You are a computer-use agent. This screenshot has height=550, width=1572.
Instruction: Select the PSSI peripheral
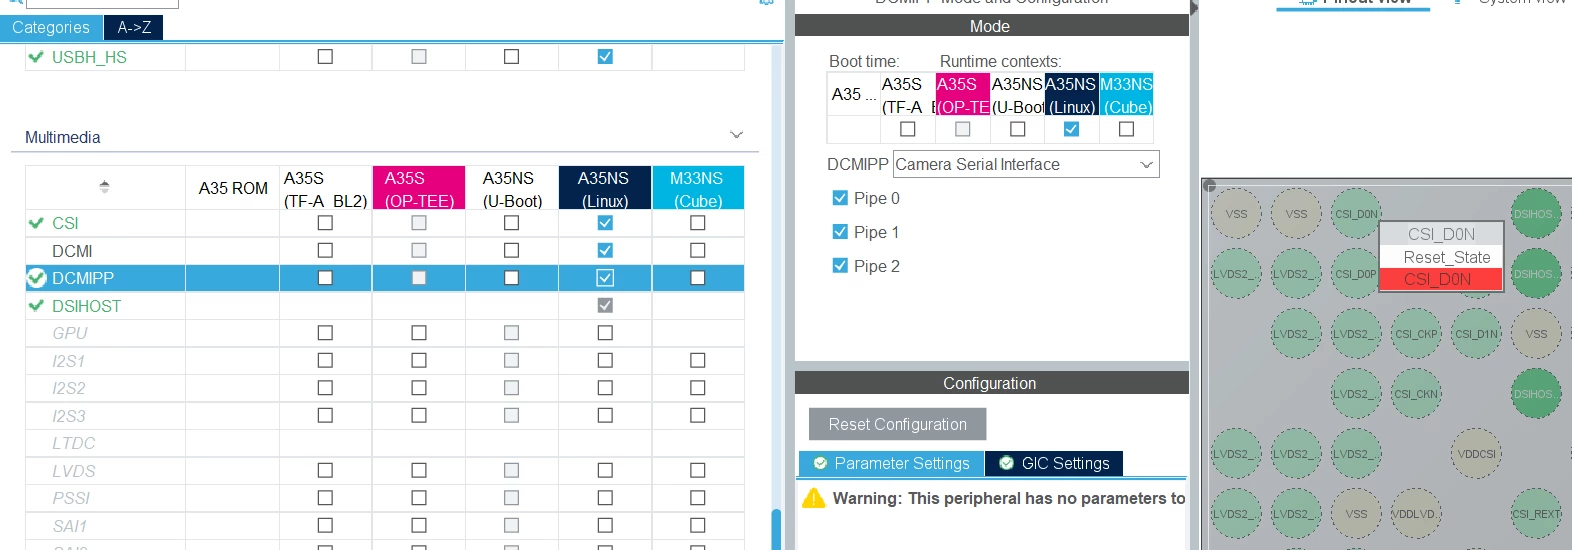pyautogui.click(x=71, y=498)
